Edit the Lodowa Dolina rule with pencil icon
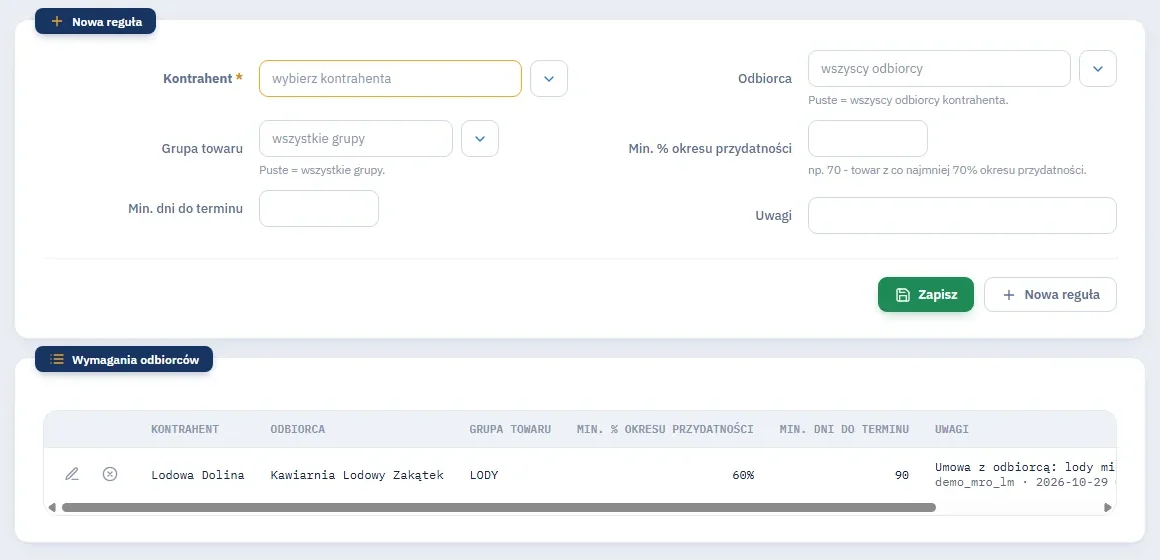The image size is (1160, 560). [72, 474]
